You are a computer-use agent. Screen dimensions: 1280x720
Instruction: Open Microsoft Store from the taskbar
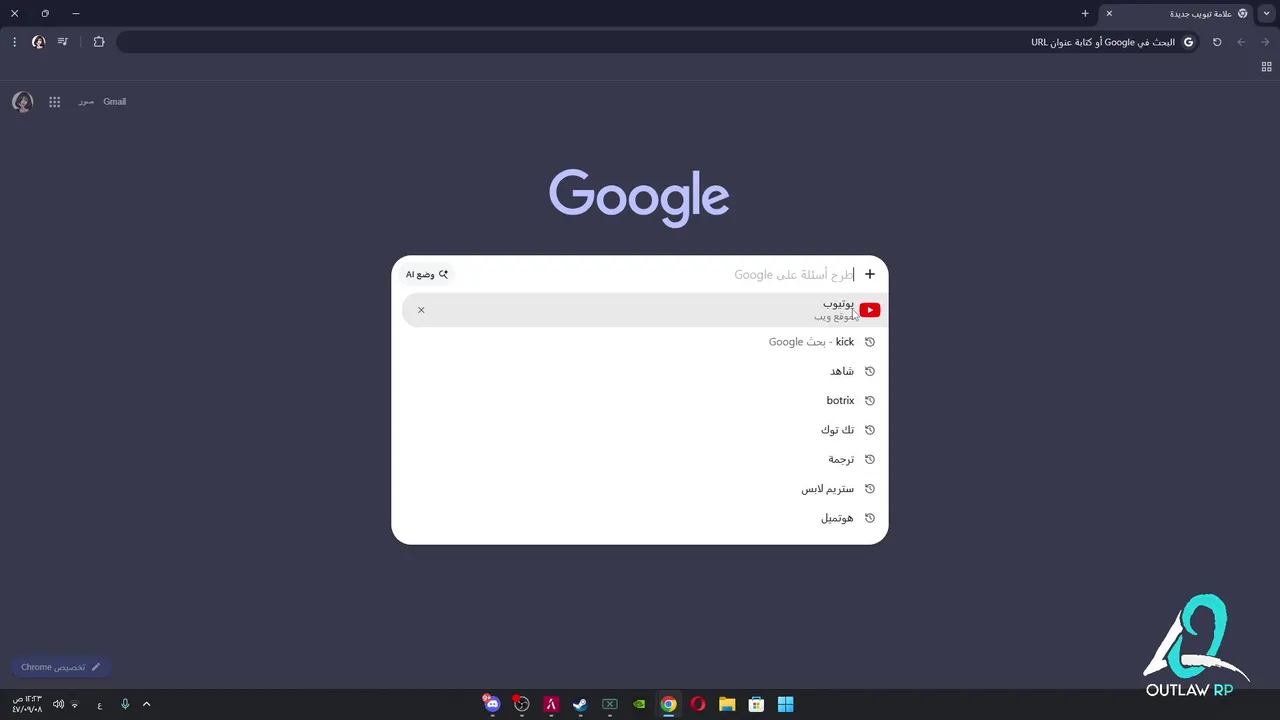(757, 704)
